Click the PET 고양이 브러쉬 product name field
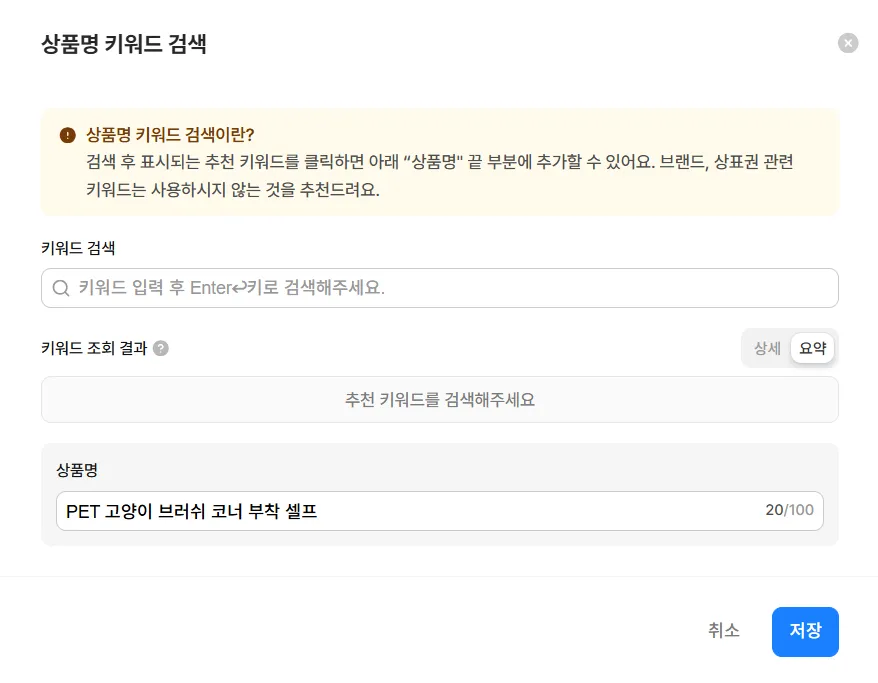 click(x=440, y=511)
